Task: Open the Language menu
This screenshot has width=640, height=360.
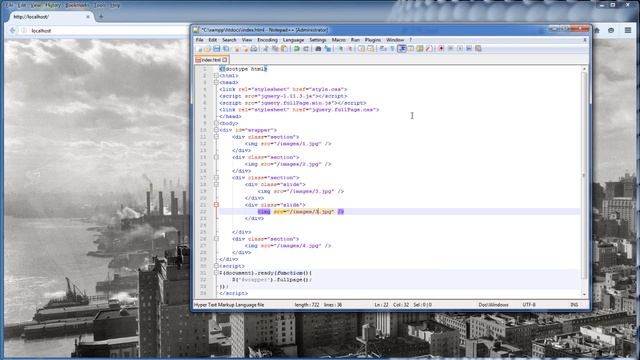Action: (293, 40)
